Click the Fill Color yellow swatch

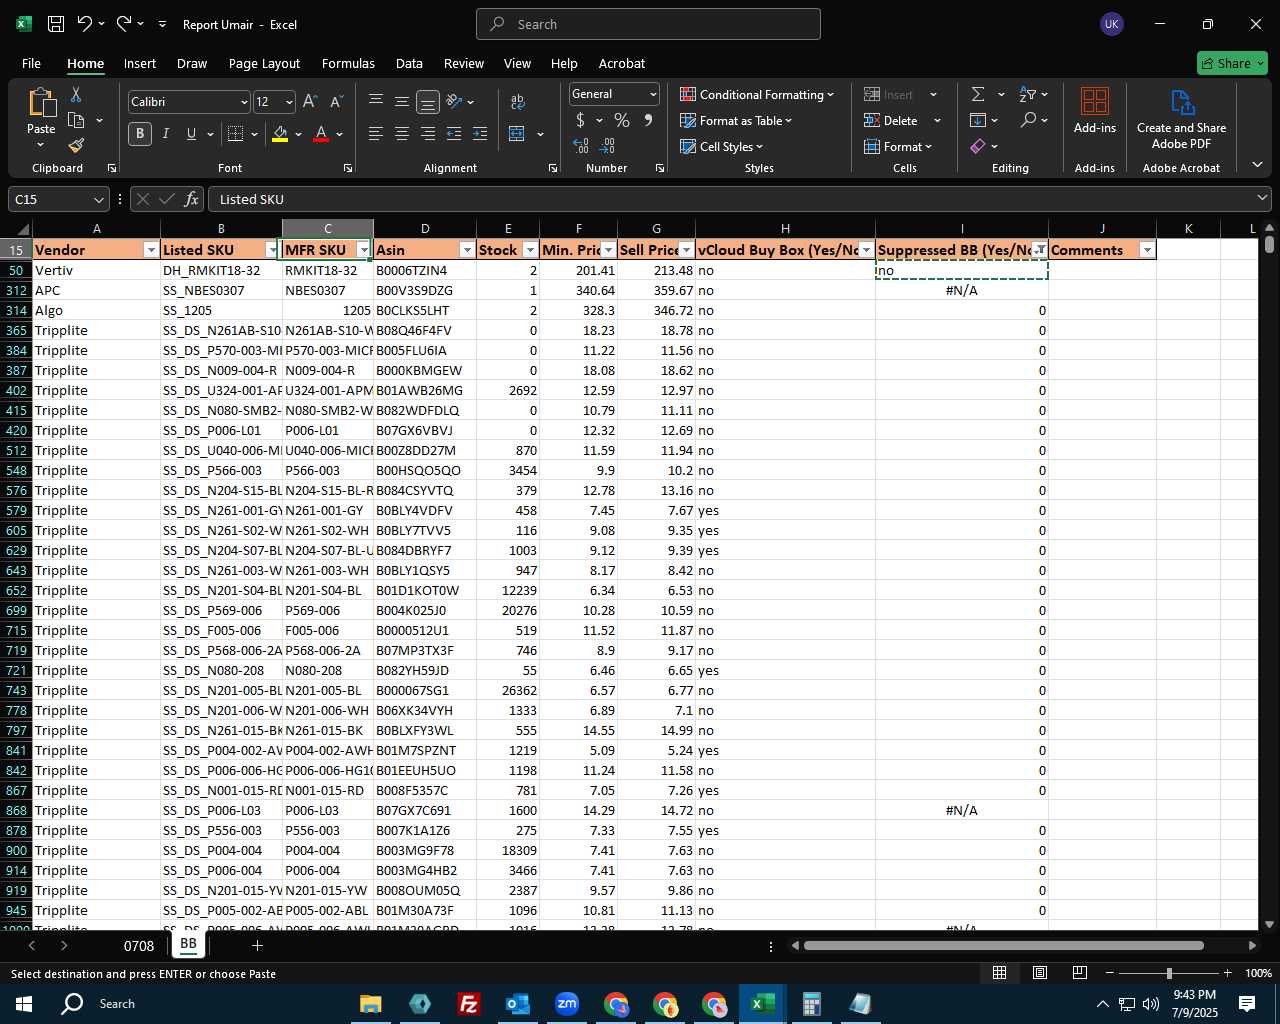[x=280, y=134]
